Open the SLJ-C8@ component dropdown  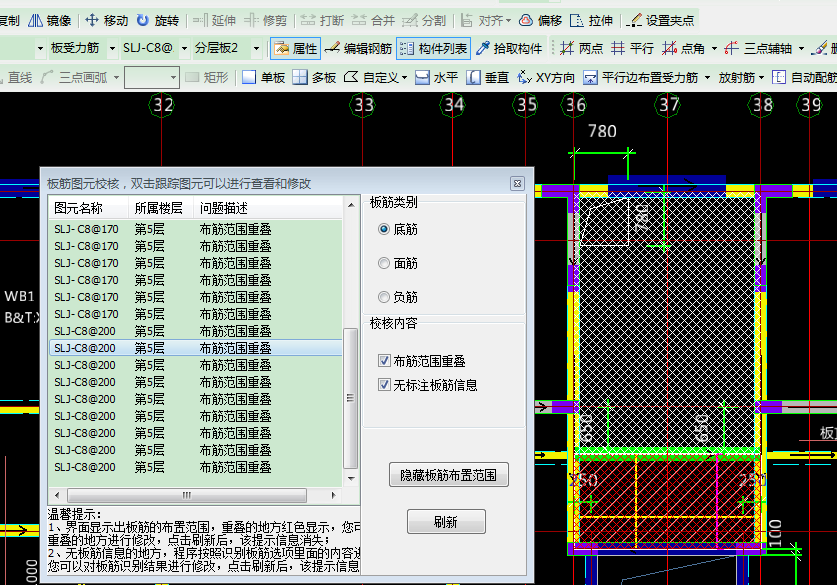click(x=185, y=49)
